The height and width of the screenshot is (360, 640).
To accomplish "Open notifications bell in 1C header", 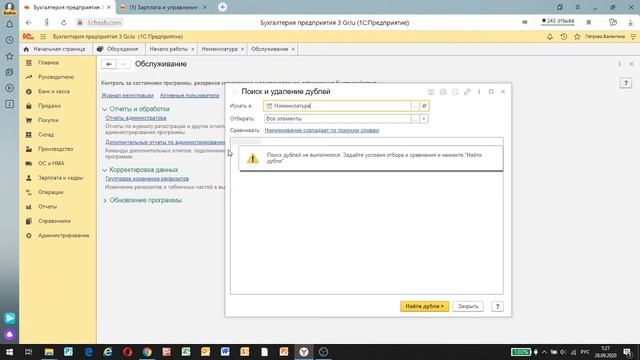I will [x=550, y=37].
